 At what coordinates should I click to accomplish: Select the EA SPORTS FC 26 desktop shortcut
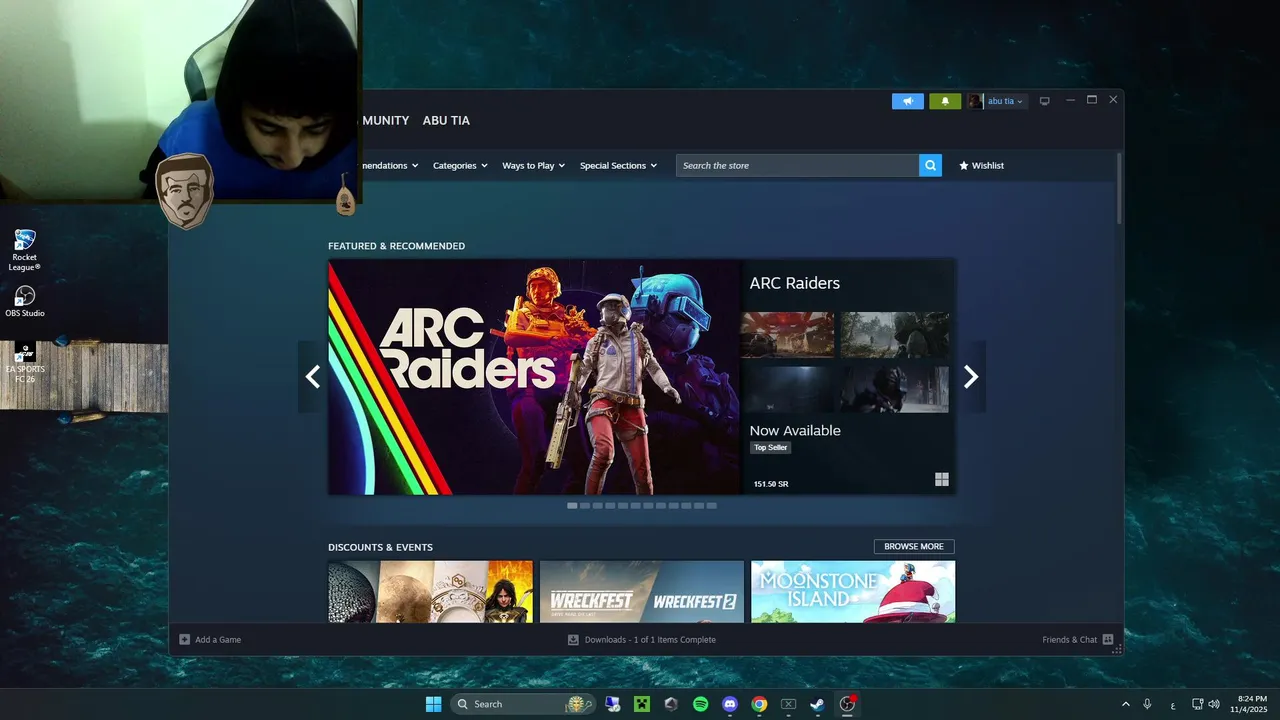(x=25, y=363)
